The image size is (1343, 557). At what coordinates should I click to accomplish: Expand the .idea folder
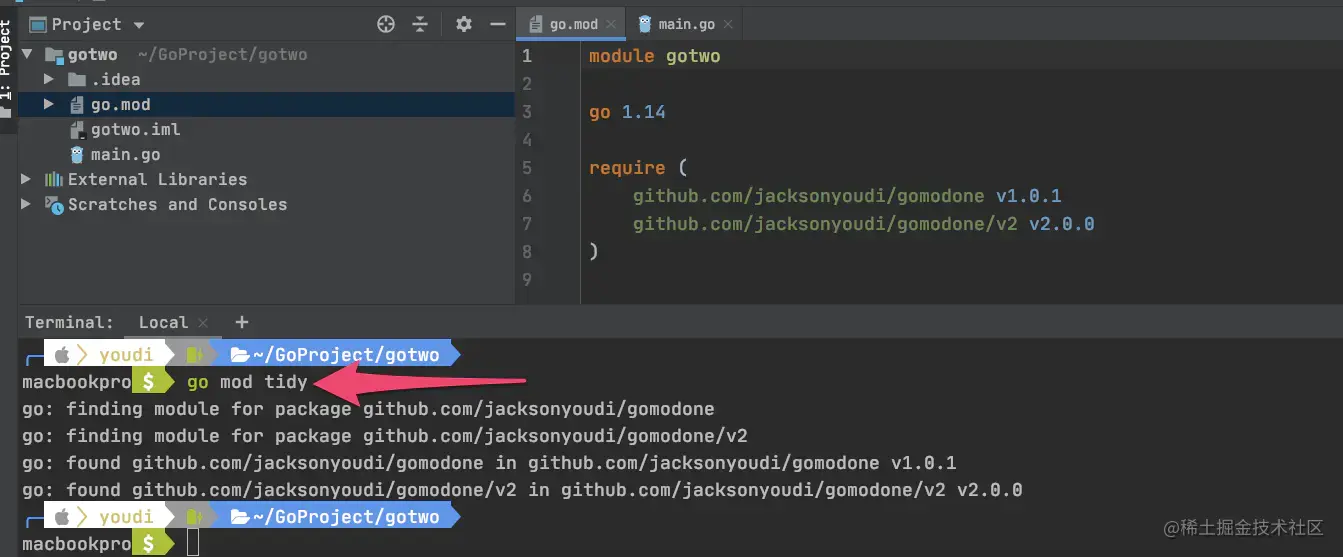pyautogui.click(x=49, y=79)
